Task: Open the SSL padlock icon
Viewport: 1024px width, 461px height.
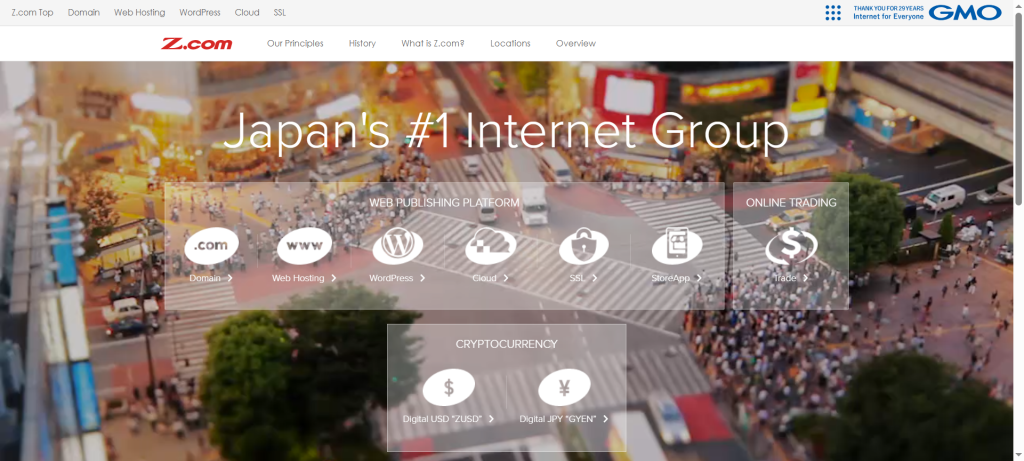Action: (583, 246)
